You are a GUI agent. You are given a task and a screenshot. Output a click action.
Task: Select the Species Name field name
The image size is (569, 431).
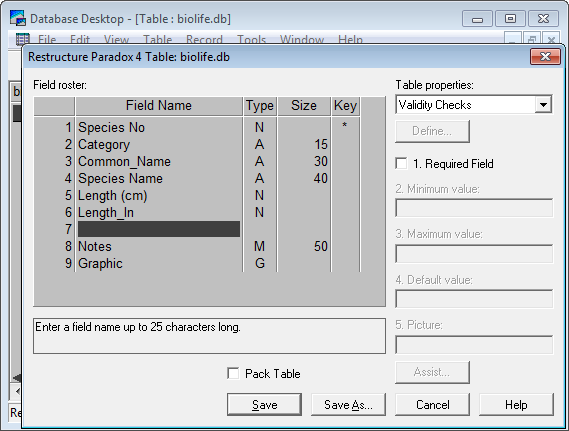[120, 178]
